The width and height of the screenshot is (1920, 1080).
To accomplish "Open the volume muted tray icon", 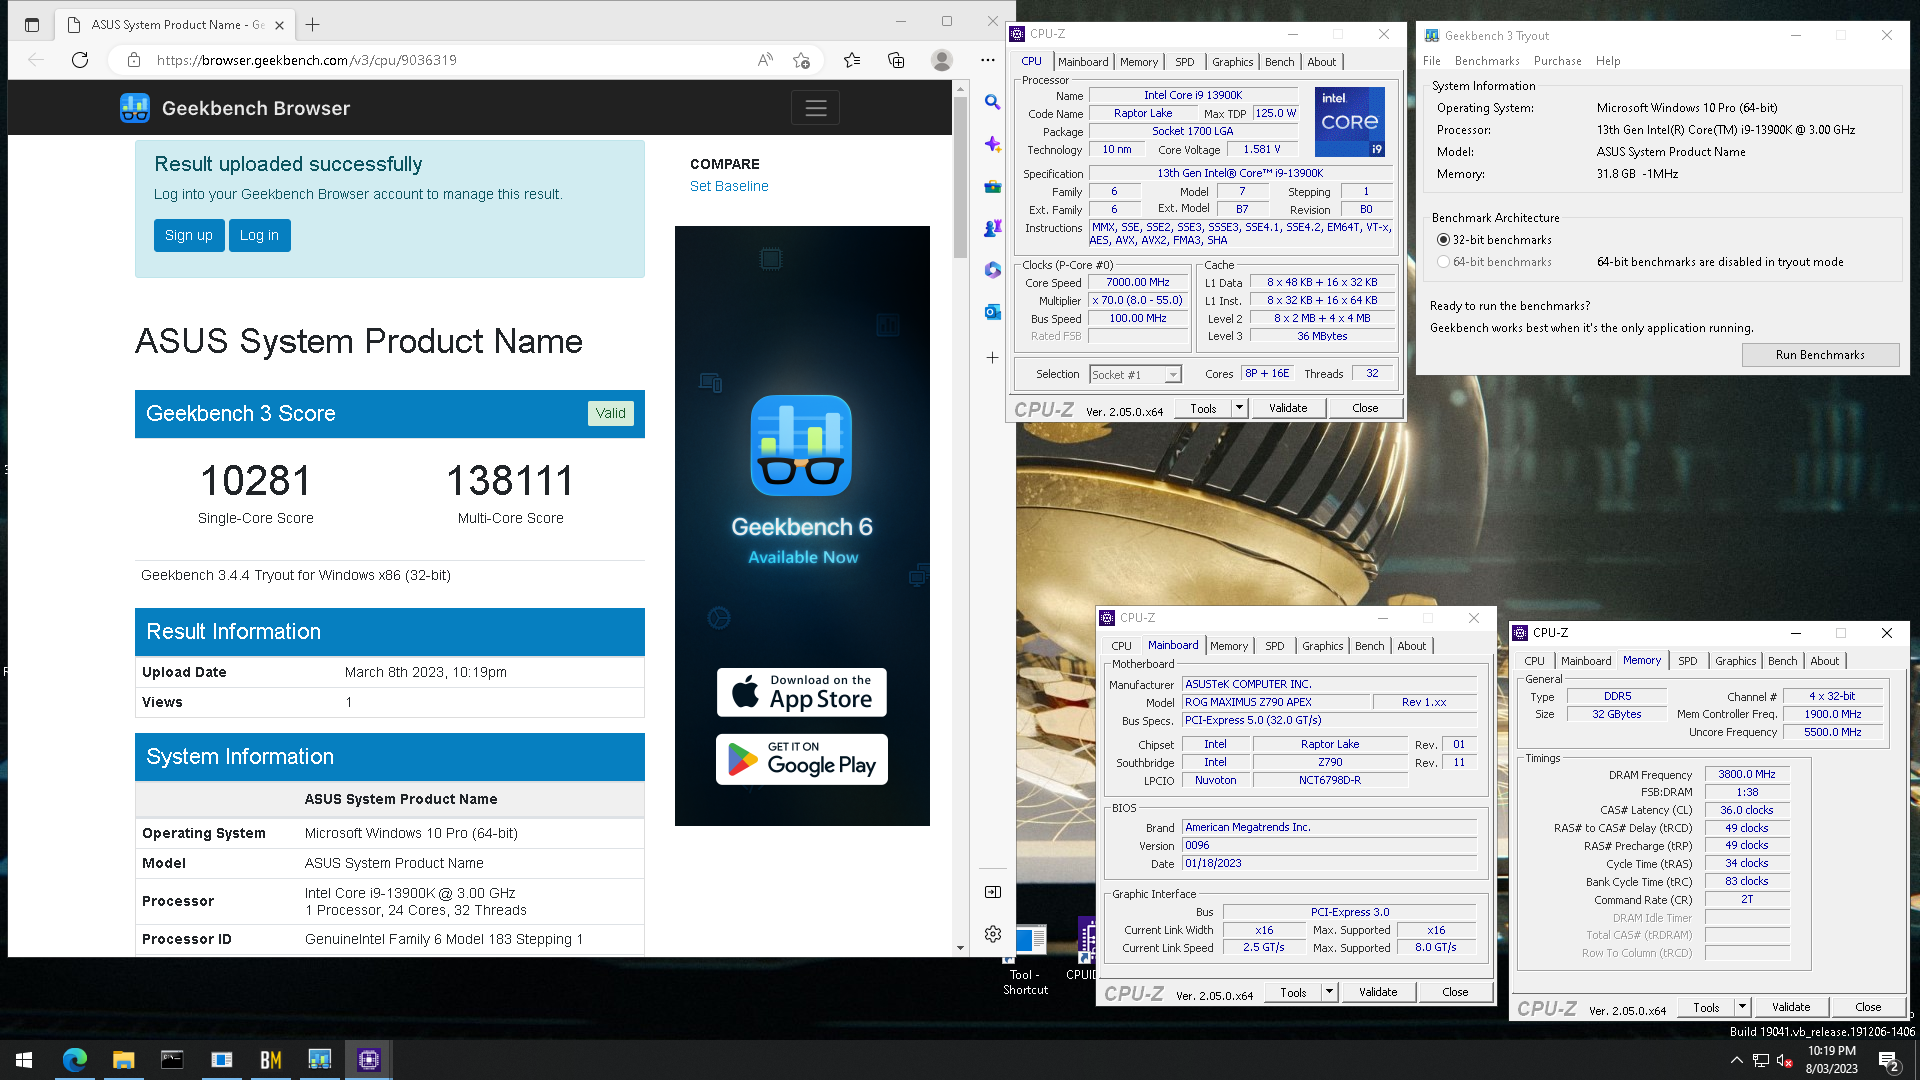I will 1784,1061.
